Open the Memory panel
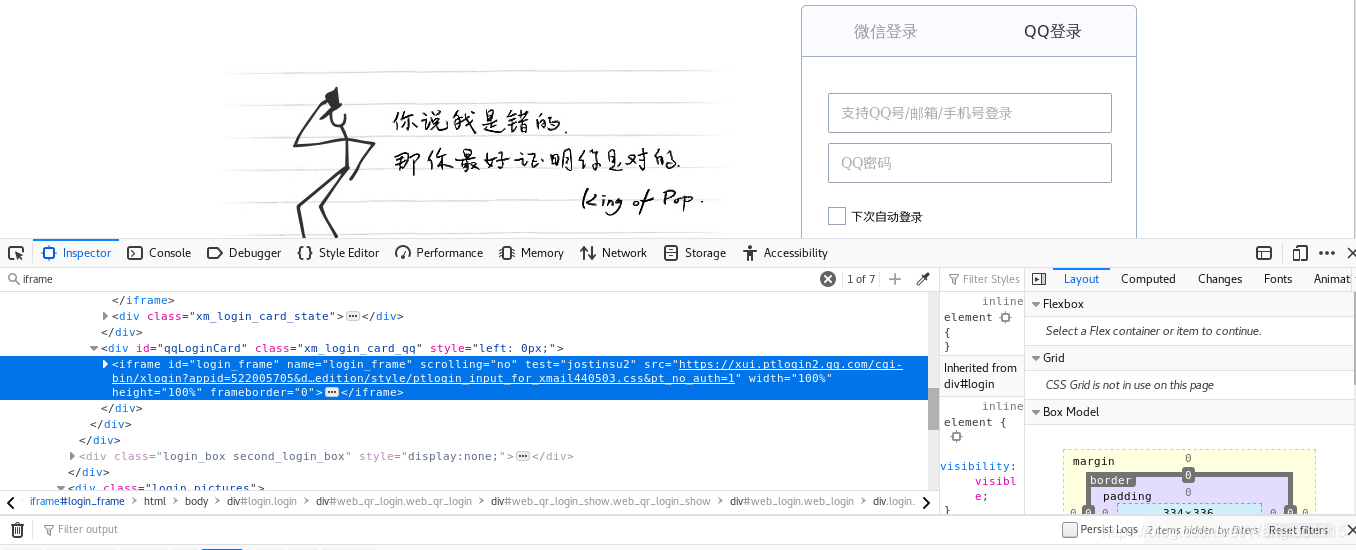This screenshot has height=550, width=1356. [532, 253]
